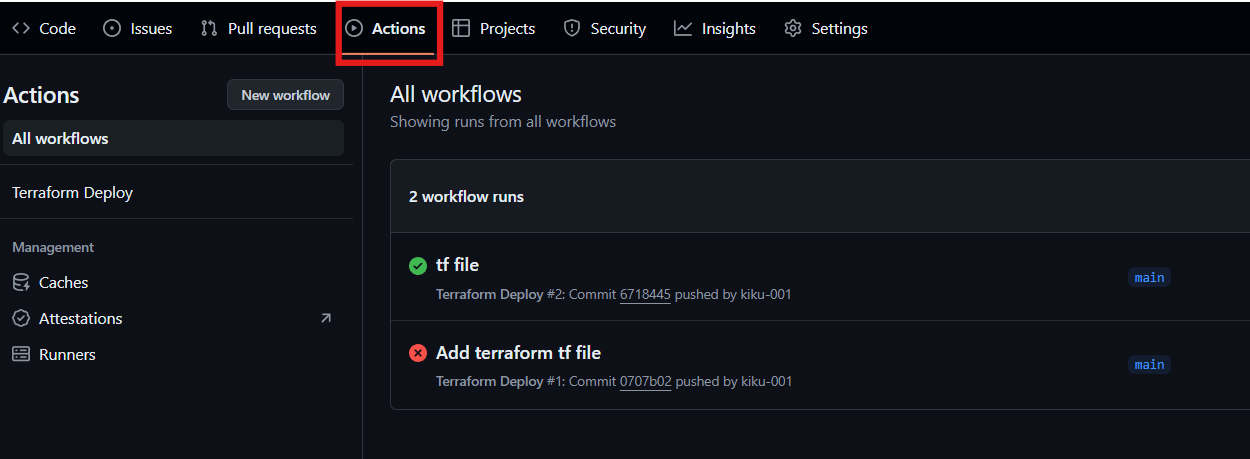Click 'Terraform Deploy #2' run label
1250x459 pixels.
[500, 295]
